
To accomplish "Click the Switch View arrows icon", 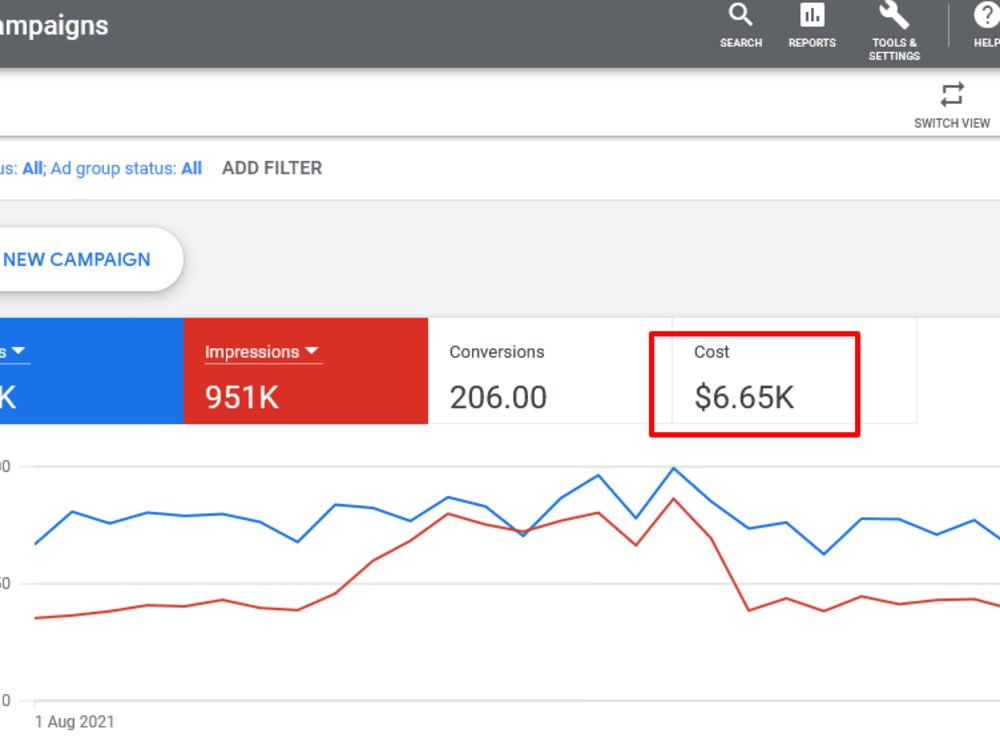I will tap(952, 95).
